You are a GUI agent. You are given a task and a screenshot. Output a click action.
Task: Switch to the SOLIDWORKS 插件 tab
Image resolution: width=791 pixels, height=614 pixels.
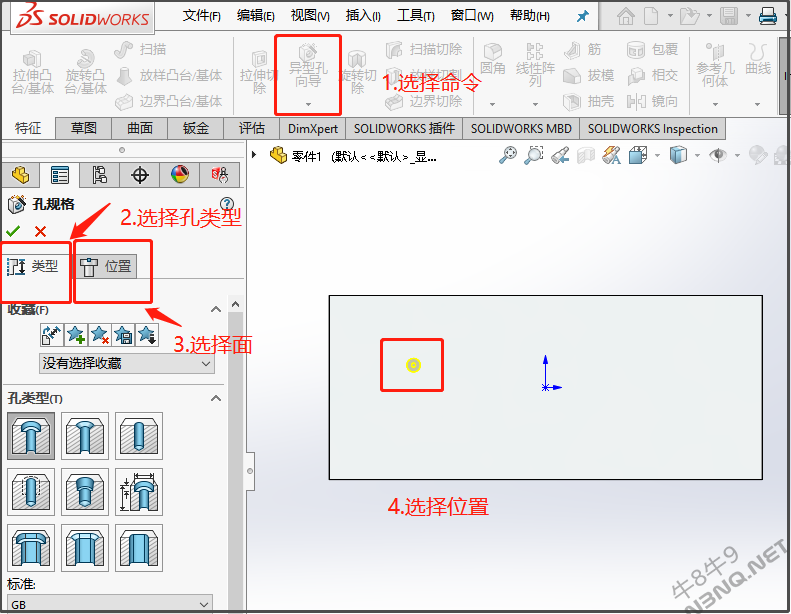(x=404, y=128)
